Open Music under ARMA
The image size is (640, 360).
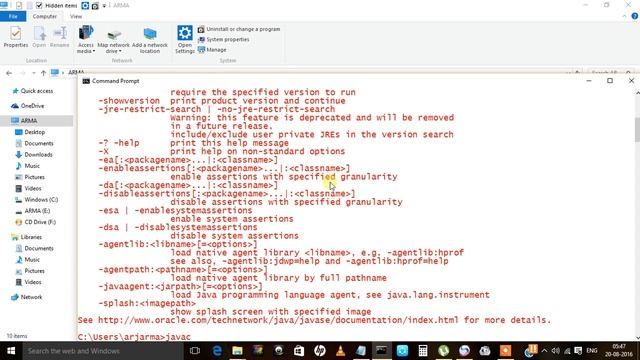[27, 166]
